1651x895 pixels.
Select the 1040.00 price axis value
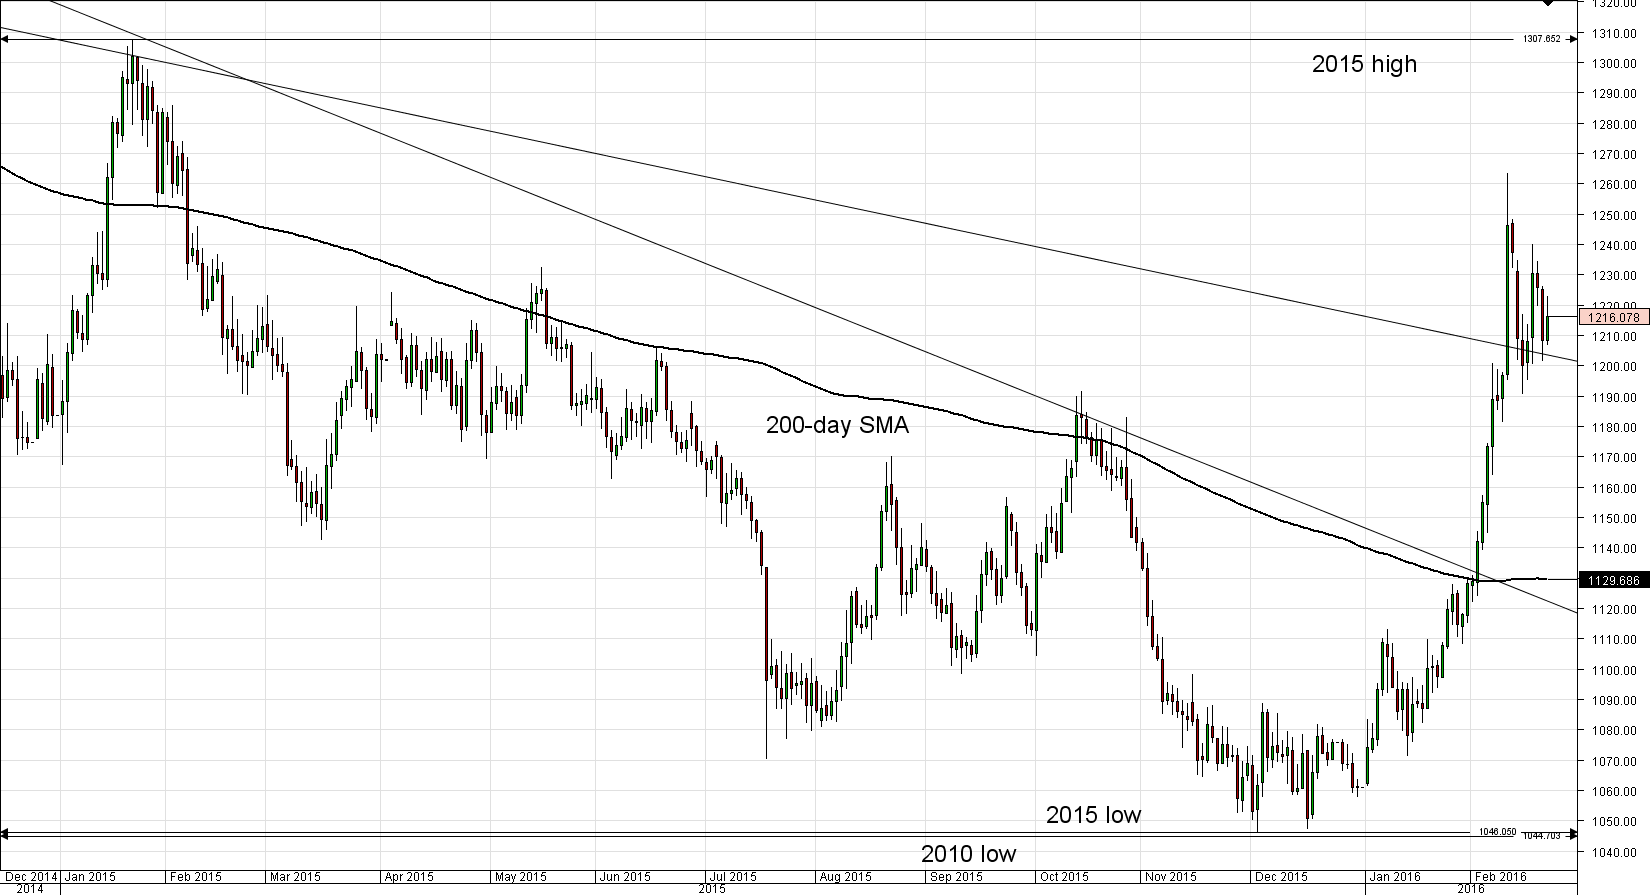[1616, 852]
